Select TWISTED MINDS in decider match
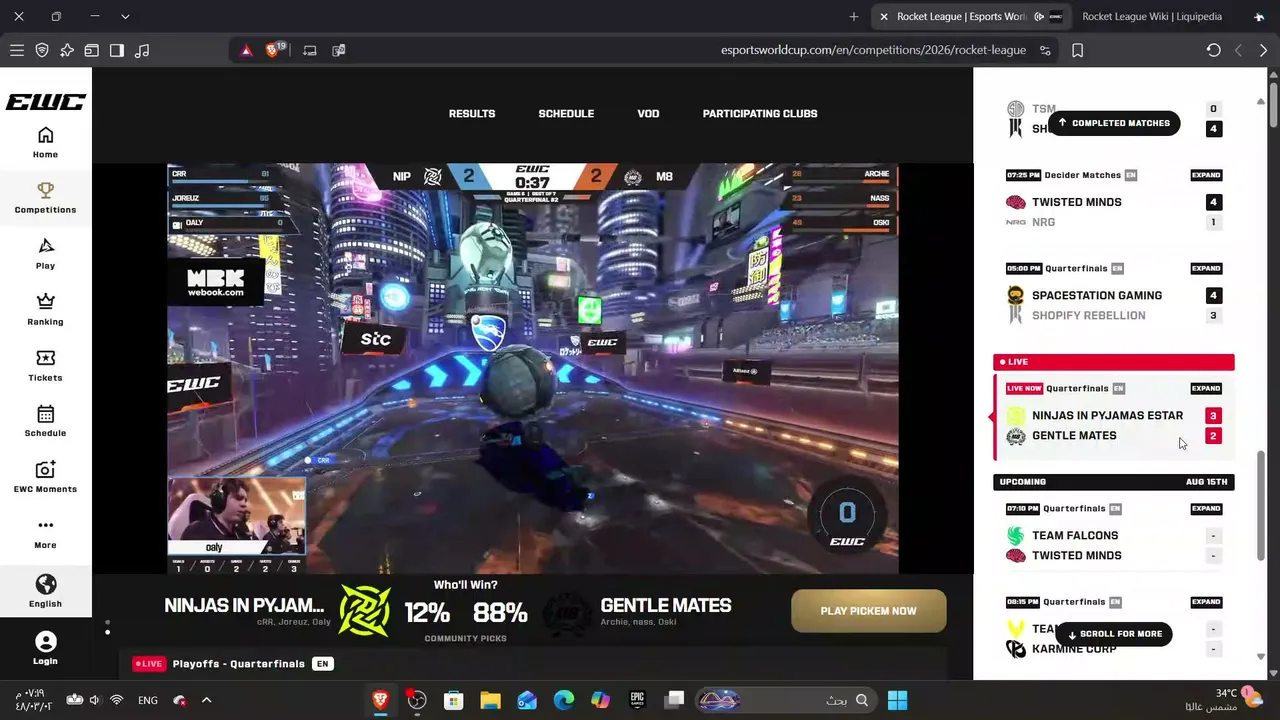Viewport: 1280px width, 720px height. [1077, 202]
